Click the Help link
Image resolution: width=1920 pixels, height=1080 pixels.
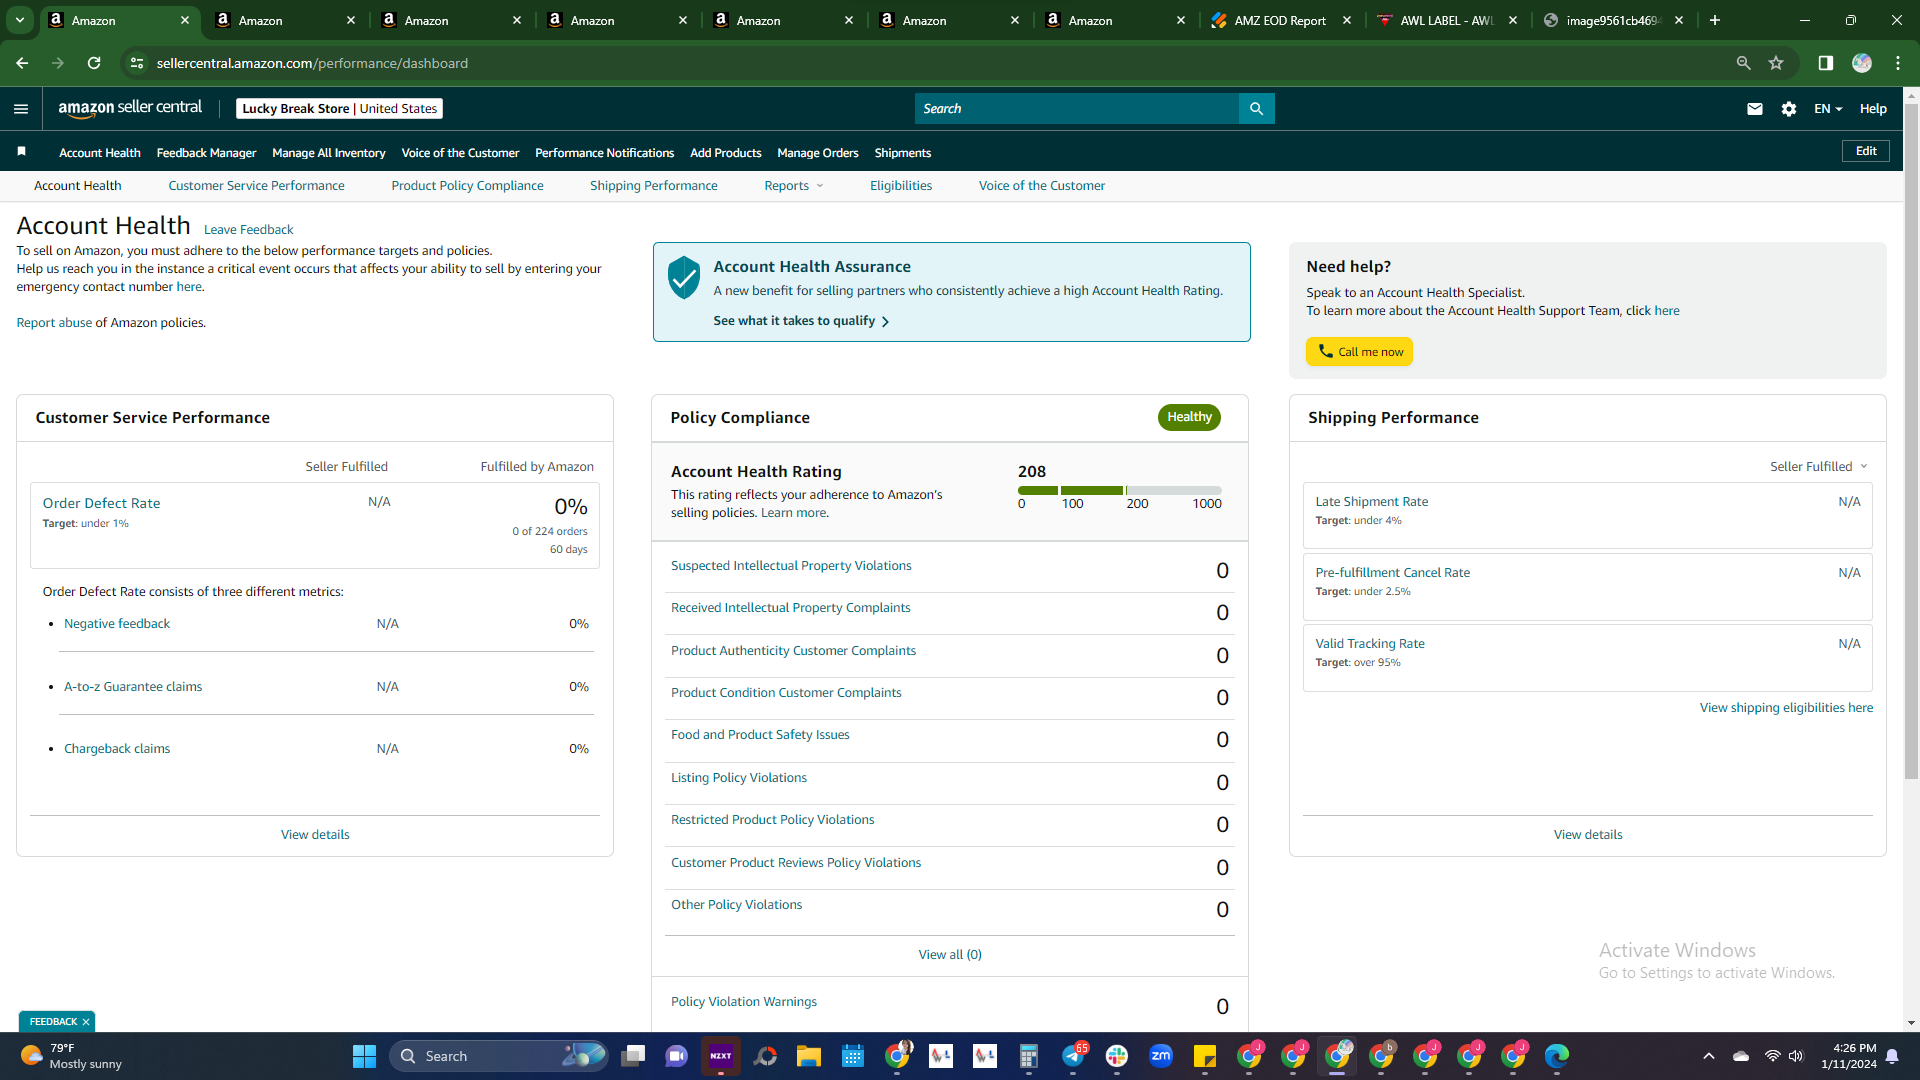pyautogui.click(x=1873, y=109)
